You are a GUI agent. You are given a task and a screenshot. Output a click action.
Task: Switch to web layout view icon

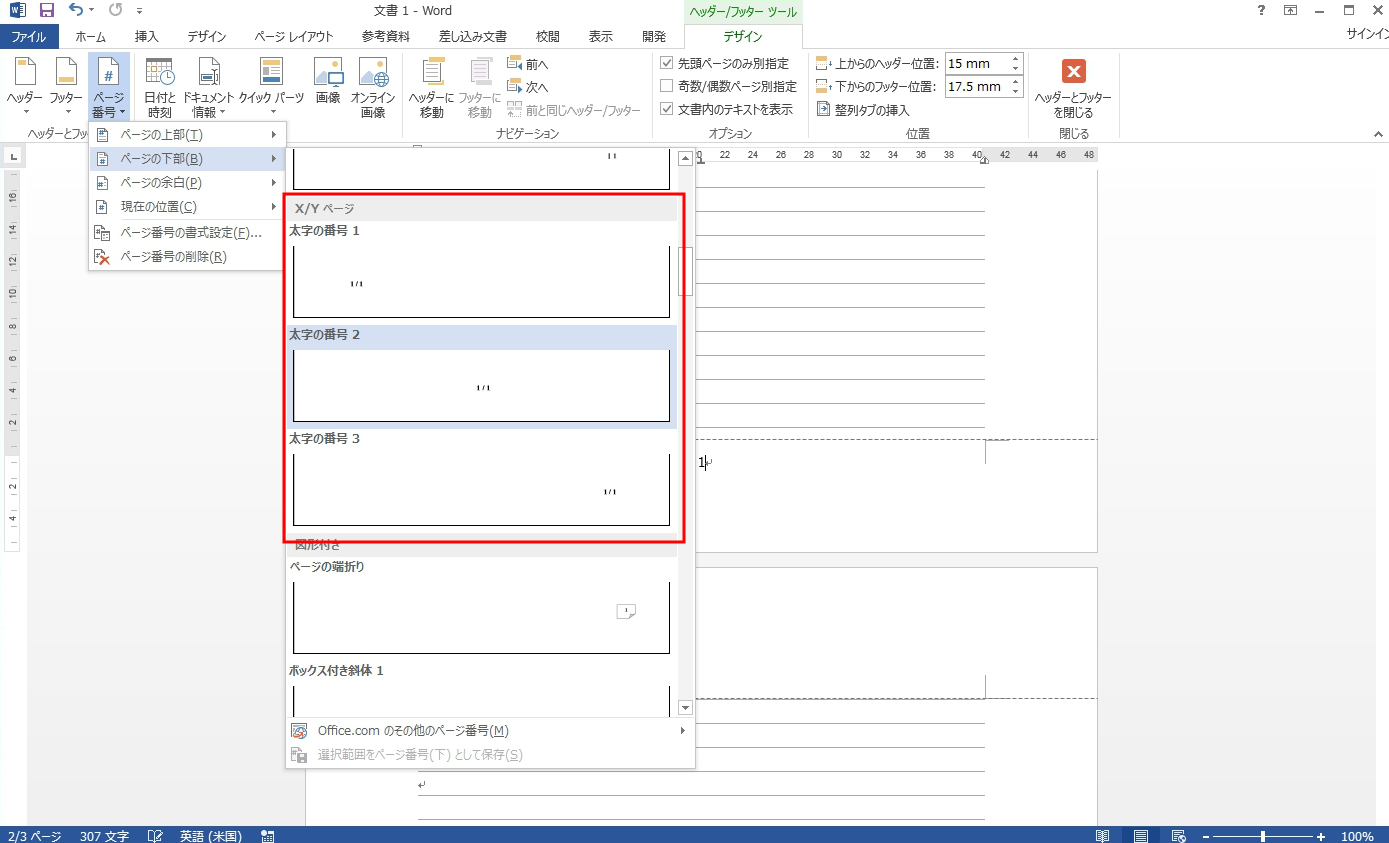pos(1179,835)
